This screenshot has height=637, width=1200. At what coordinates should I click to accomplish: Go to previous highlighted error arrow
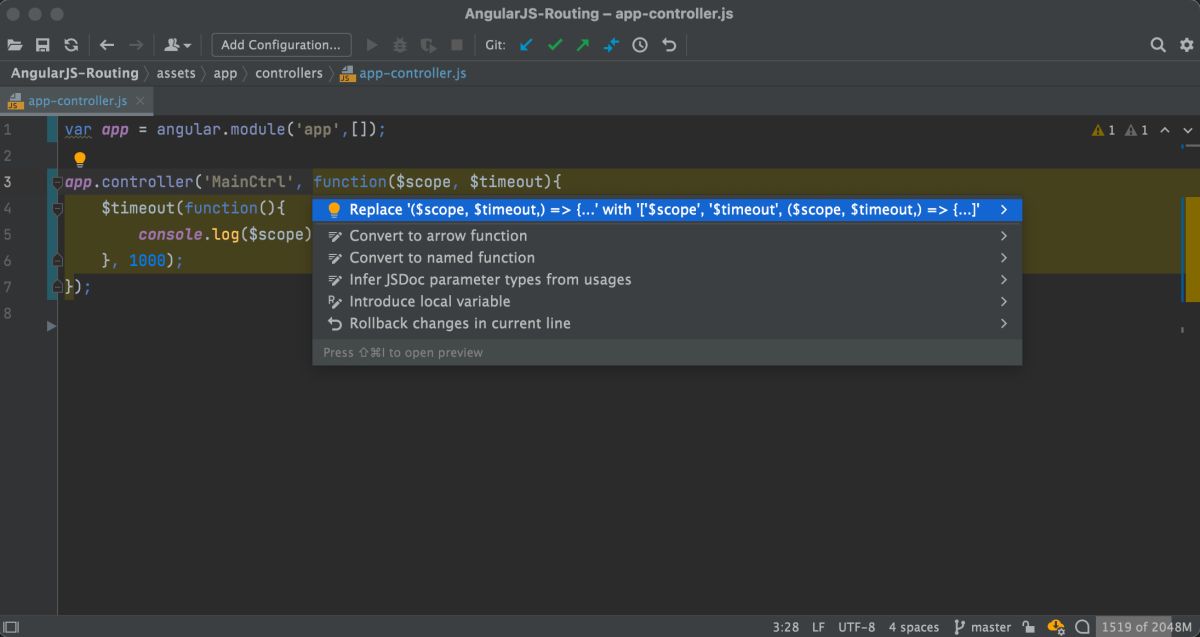pyautogui.click(x=1167, y=130)
